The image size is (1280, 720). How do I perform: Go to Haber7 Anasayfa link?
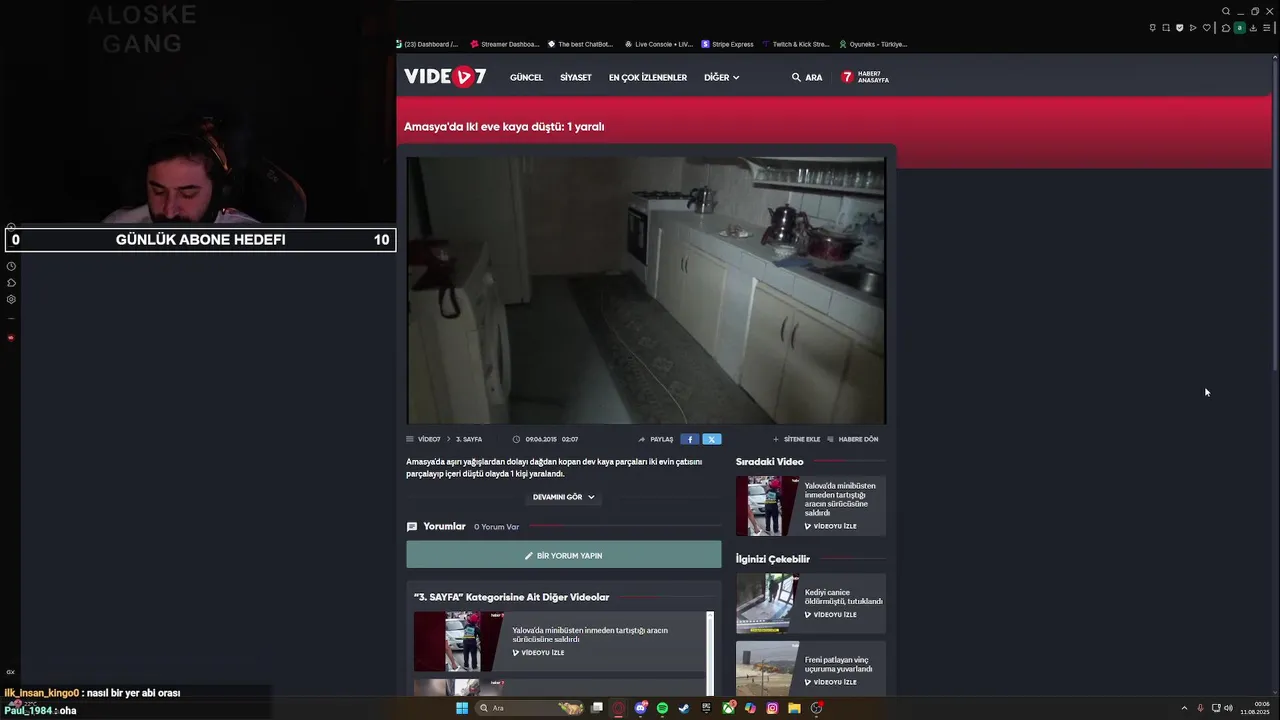865,77
